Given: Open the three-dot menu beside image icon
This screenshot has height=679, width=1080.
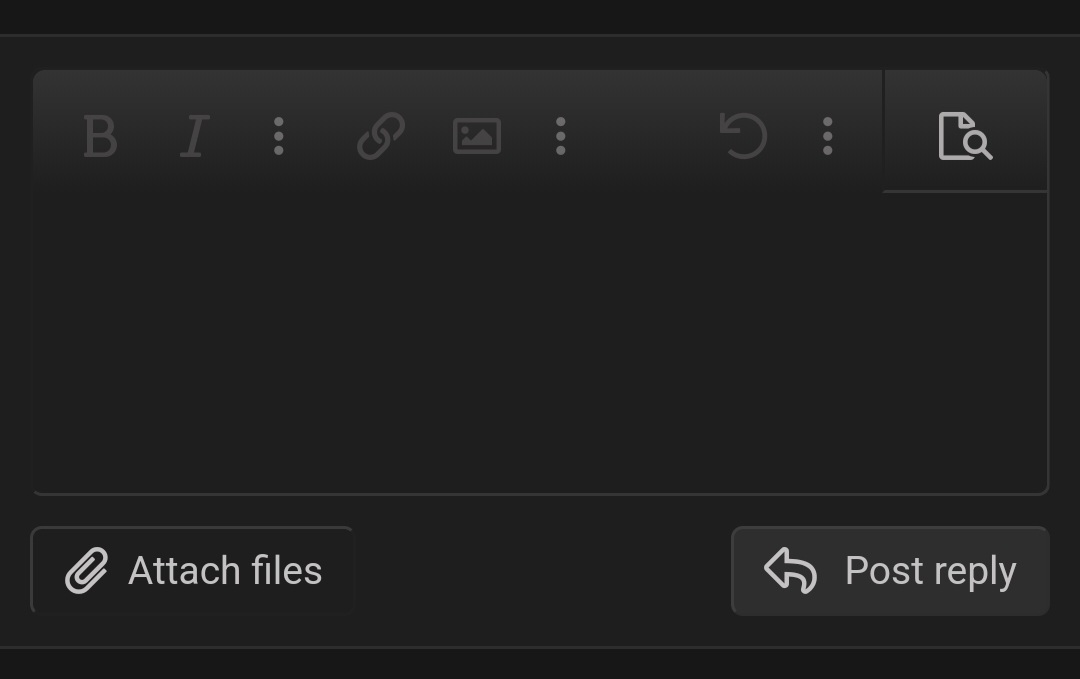Looking at the screenshot, I should pyautogui.click(x=561, y=136).
